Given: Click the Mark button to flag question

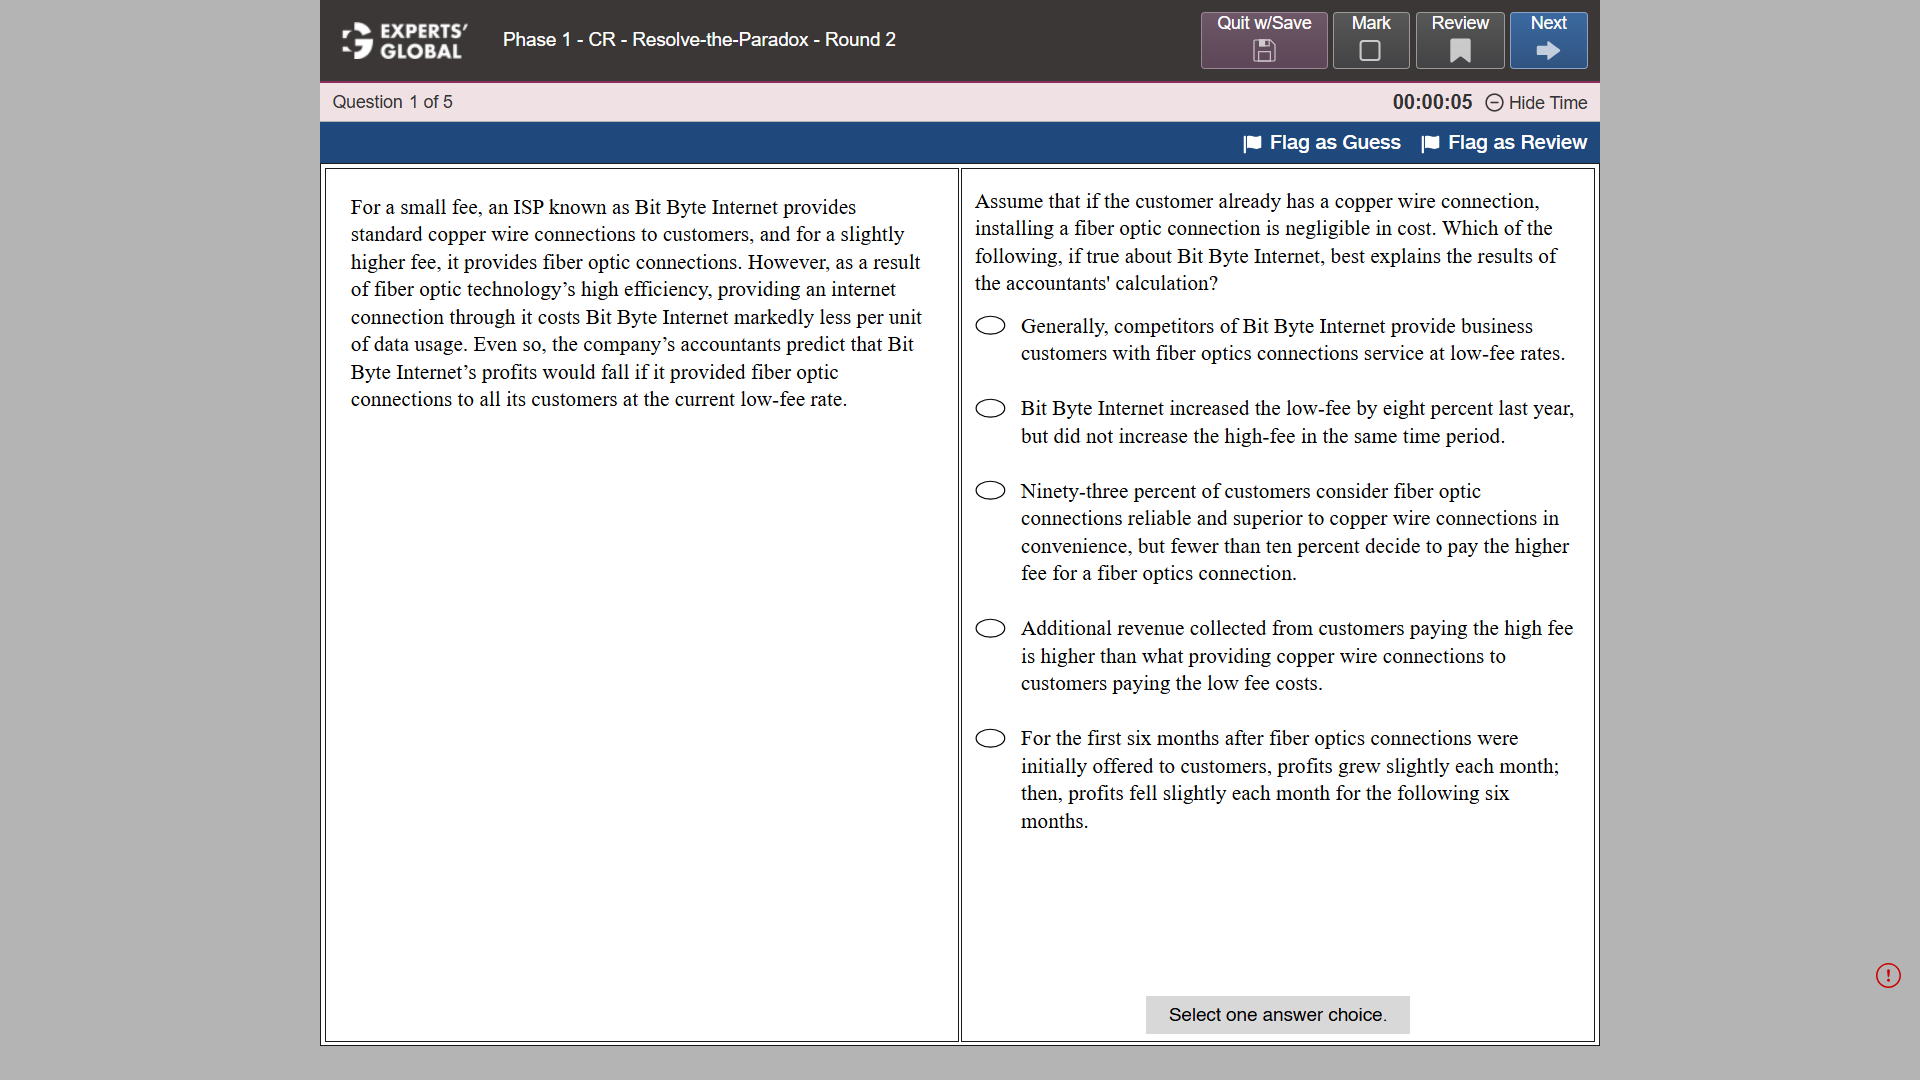Looking at the screenshot, I should tap(1370, 40).
